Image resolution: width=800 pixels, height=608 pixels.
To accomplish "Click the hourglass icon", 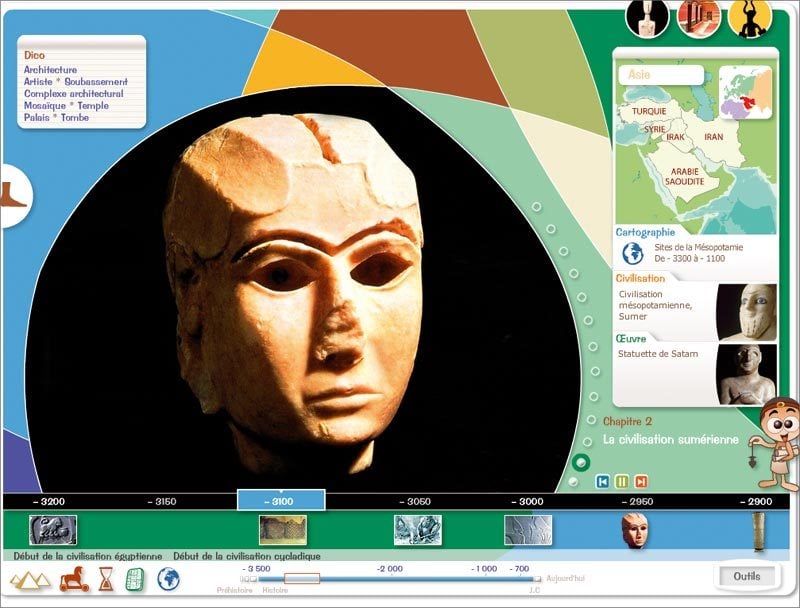I will 106,579.
